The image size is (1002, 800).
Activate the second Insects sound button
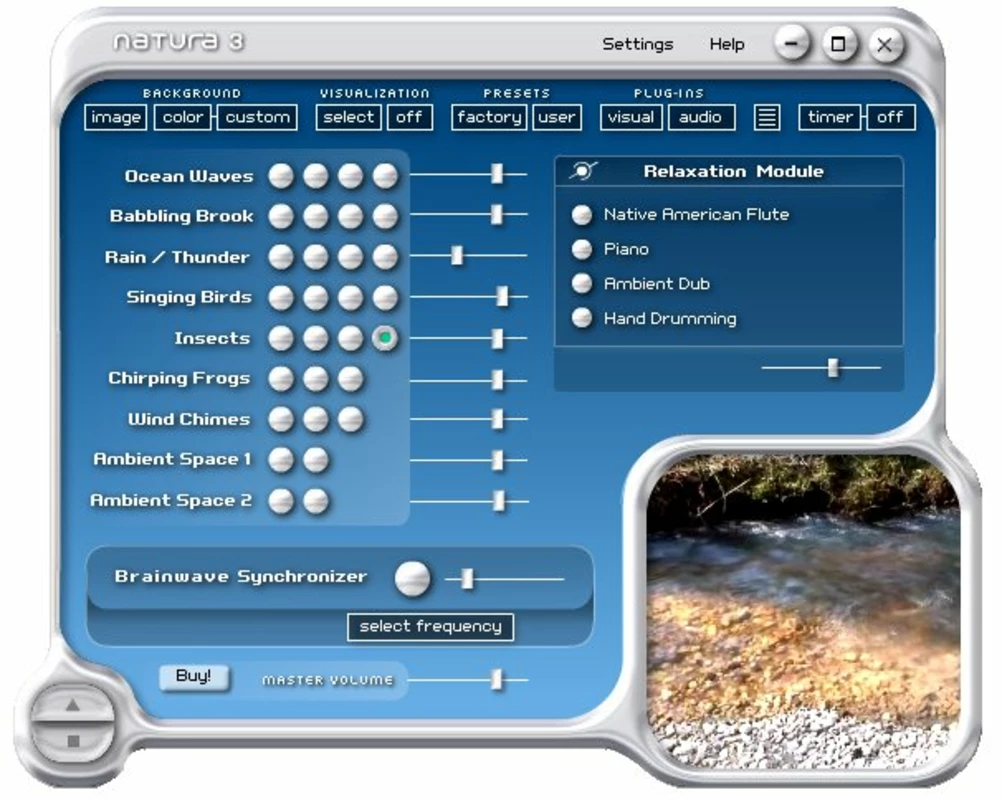click(x=316, y=338)
